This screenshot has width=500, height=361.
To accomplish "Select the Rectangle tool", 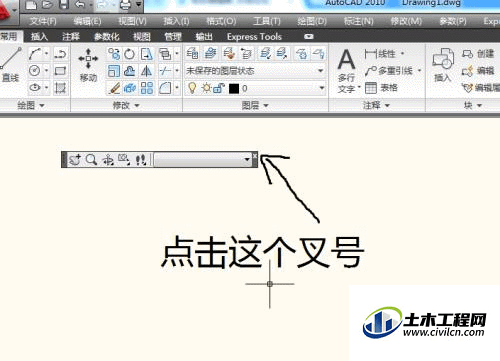I will (60, 71).
